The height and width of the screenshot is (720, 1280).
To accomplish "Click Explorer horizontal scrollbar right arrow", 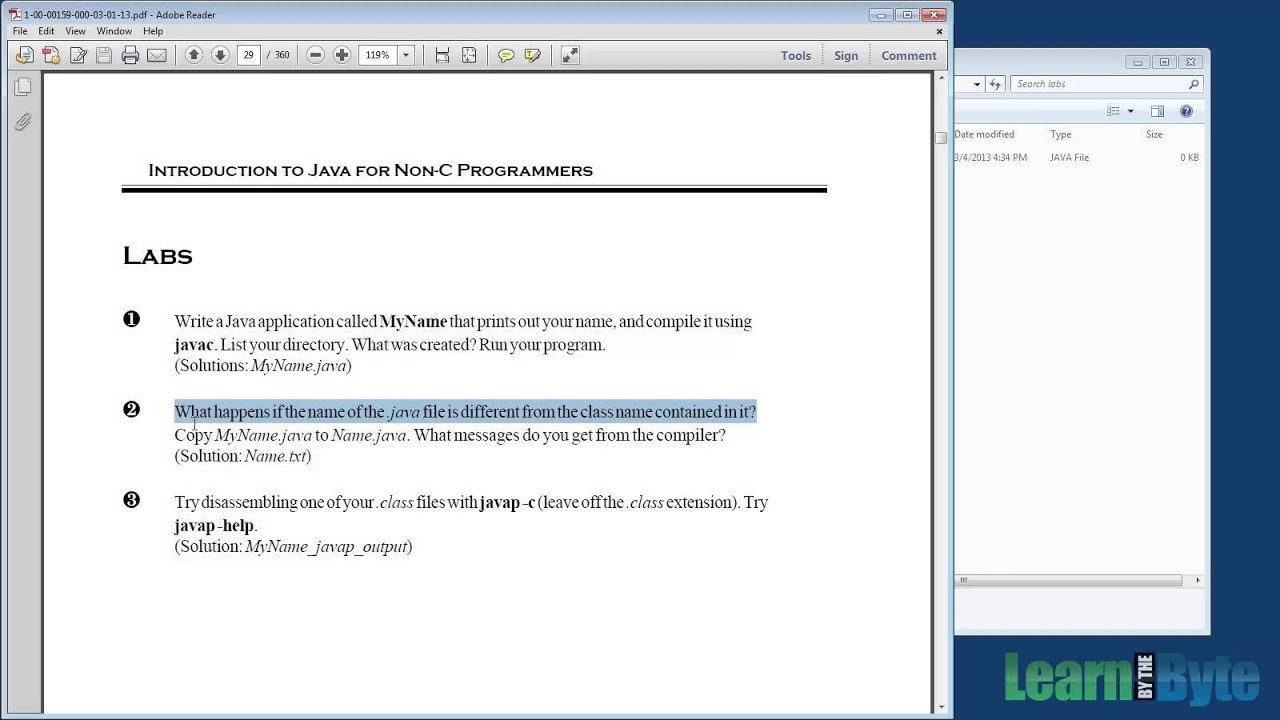I will tap(1197, 580).
